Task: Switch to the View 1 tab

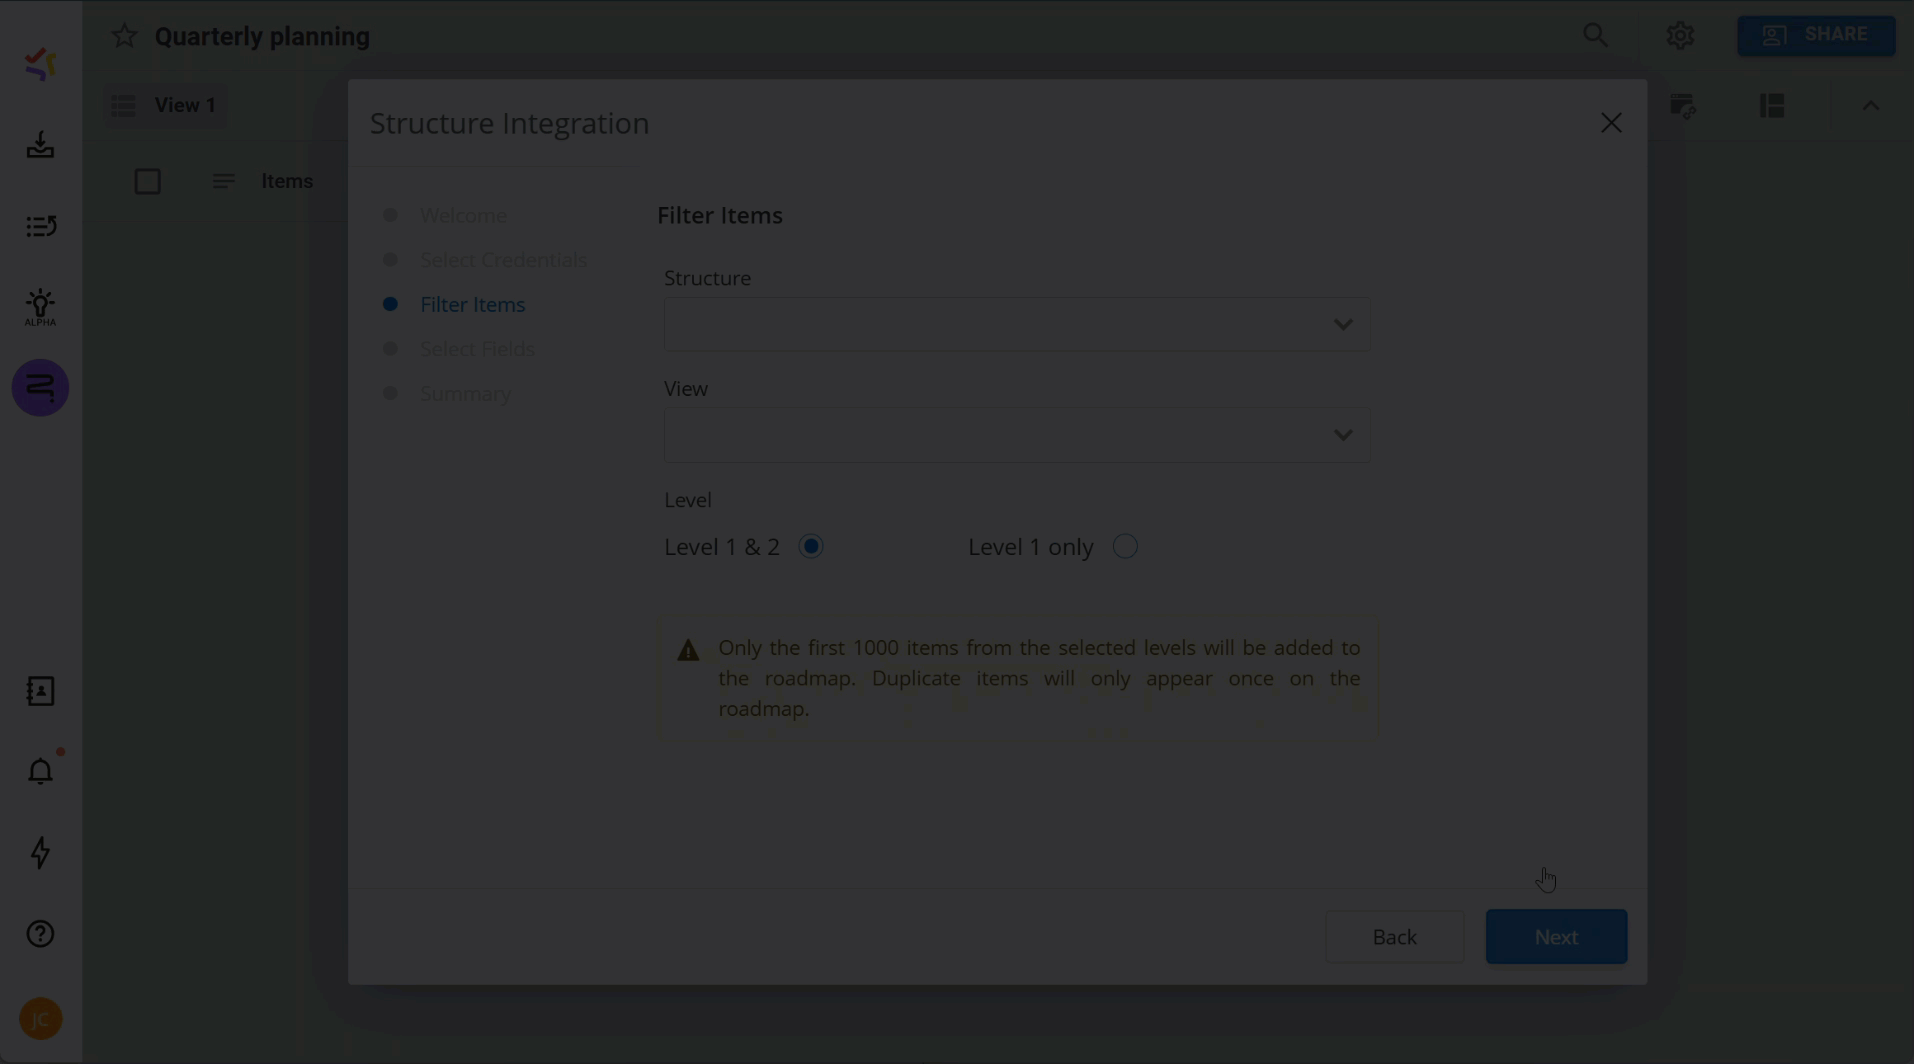Action: 163,105
